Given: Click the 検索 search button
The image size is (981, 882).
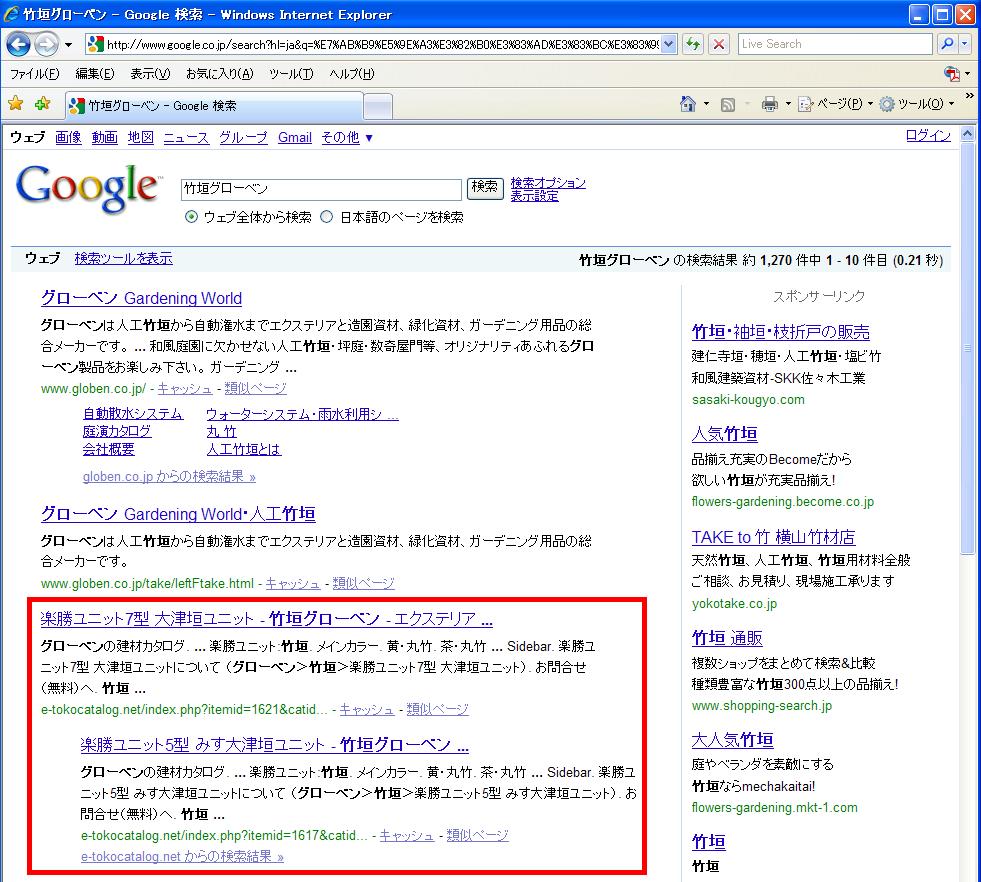Looking at the screenshot, I should [x=485, y=188].
